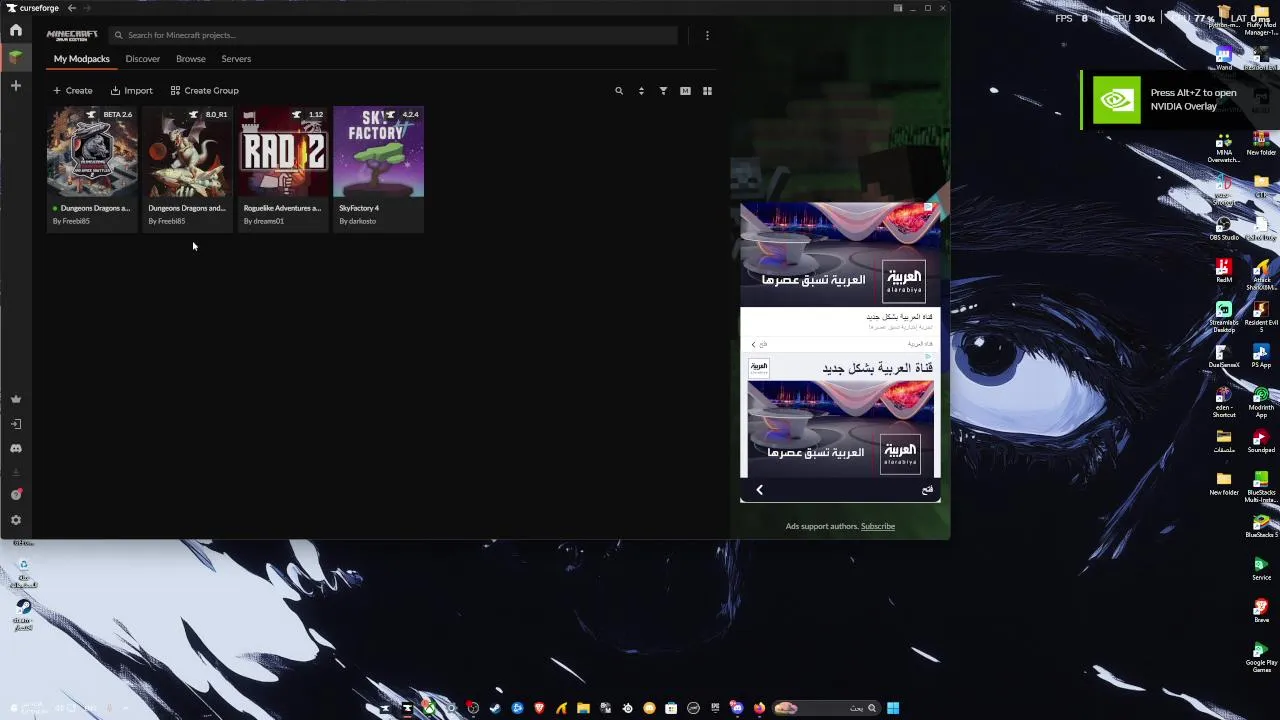Open BlueStacks Multi-Instance desktop shortcut

[x=1261, y=487]
